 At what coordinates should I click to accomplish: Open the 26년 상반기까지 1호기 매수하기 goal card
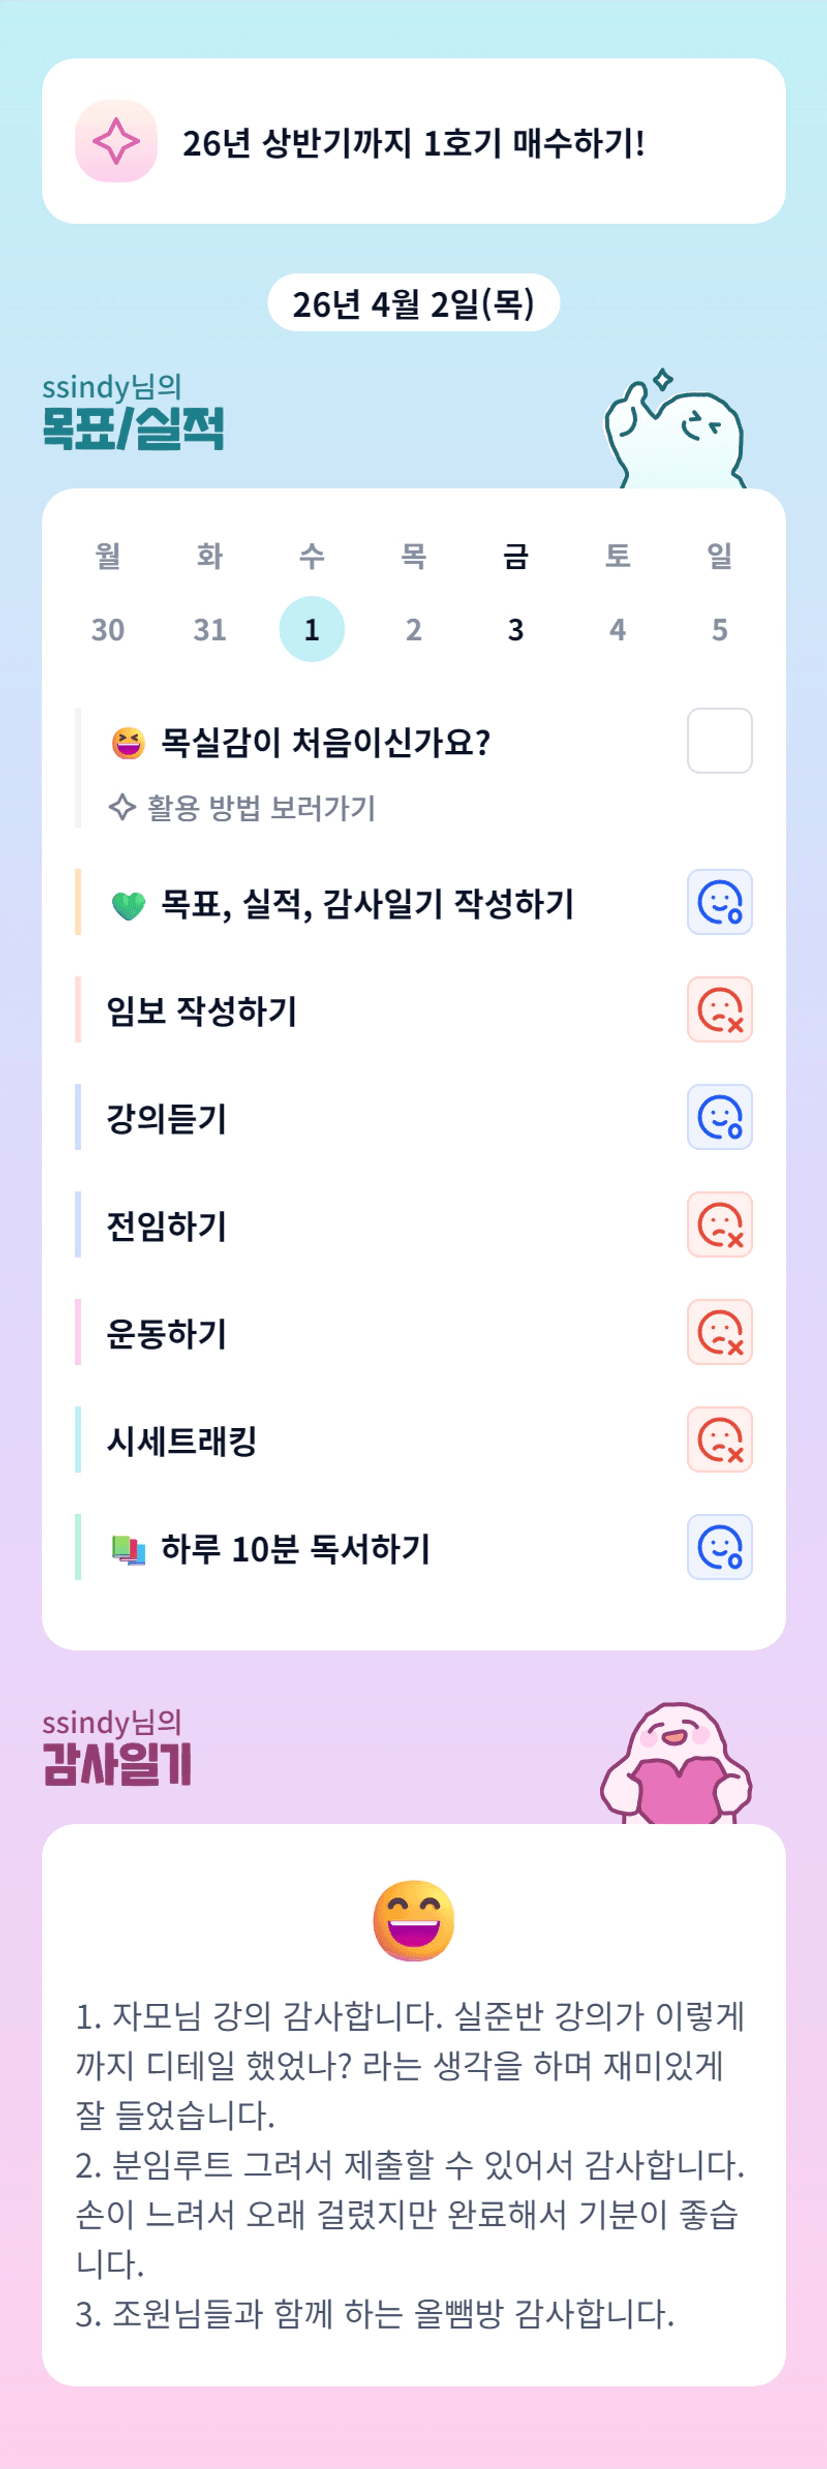(x=413, y=142)
